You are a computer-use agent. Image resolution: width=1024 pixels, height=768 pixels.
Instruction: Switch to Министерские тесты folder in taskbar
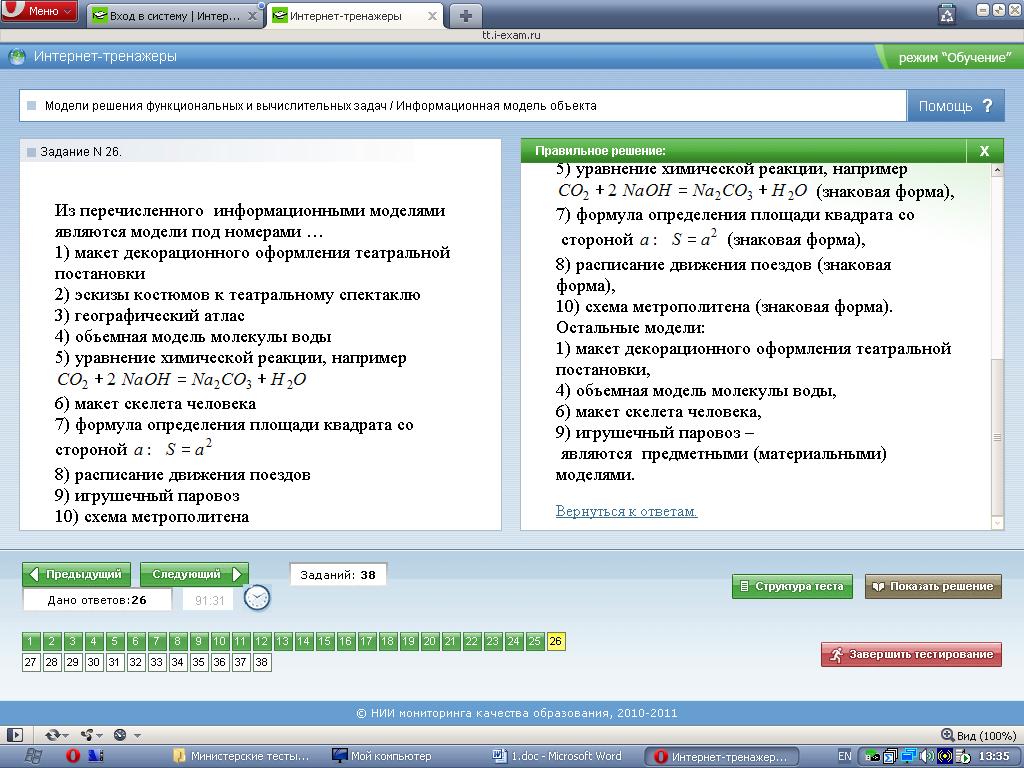click(242, 756)
